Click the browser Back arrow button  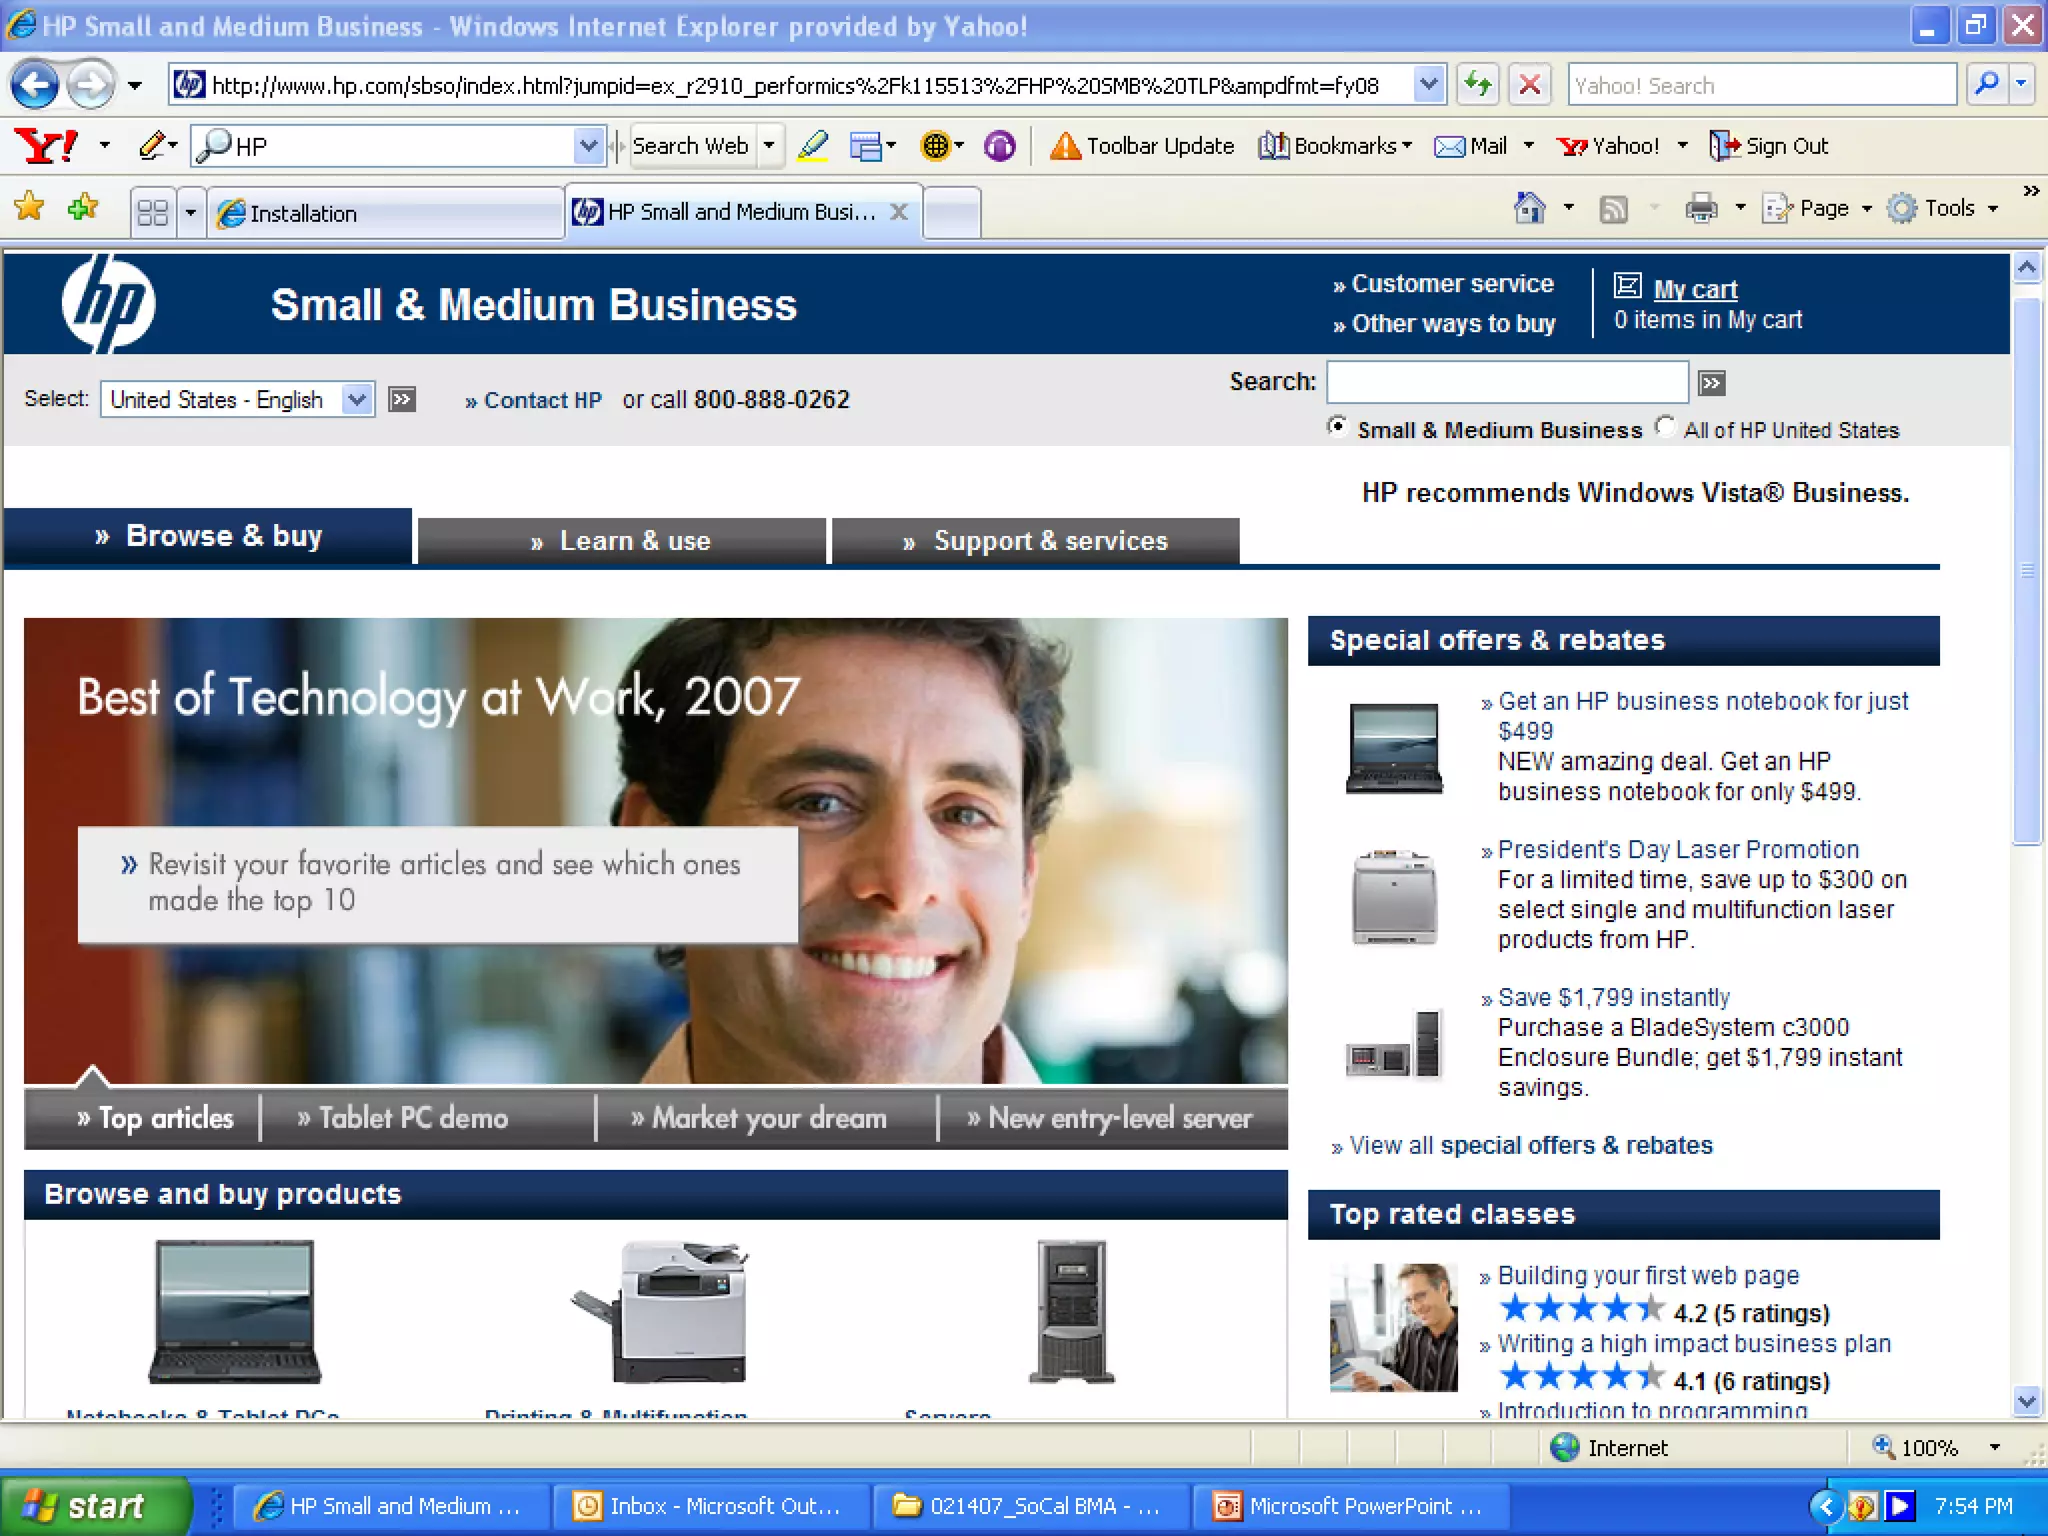click(x=35, y=85)
